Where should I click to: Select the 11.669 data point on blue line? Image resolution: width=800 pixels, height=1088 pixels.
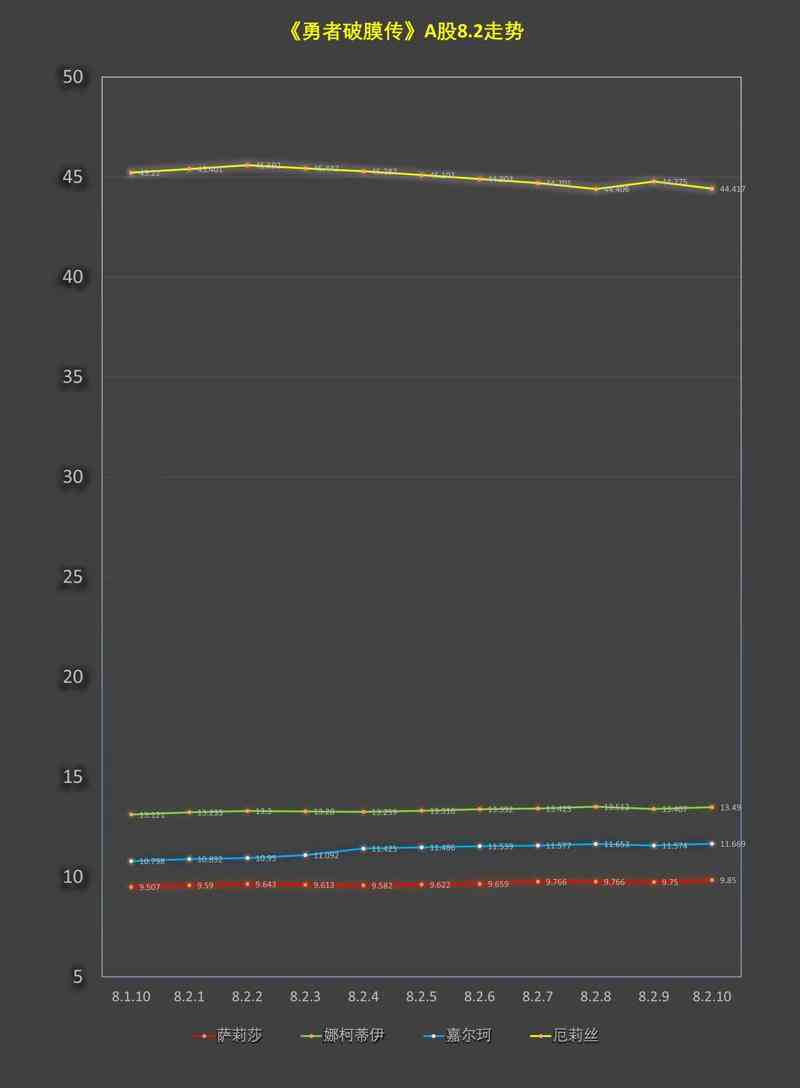711,844
